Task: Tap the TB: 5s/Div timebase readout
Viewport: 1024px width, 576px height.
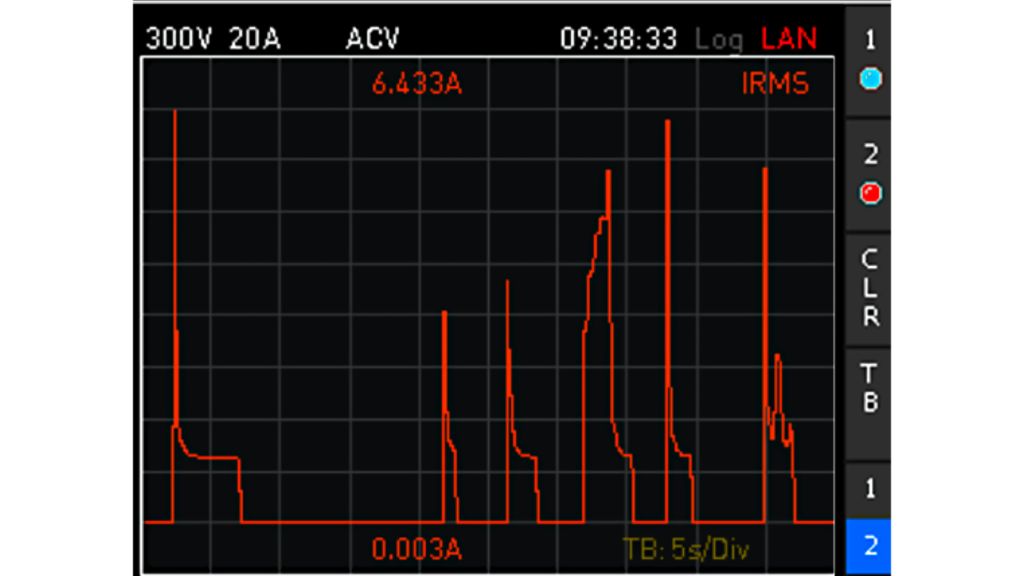Action: [x=685, y=549]
